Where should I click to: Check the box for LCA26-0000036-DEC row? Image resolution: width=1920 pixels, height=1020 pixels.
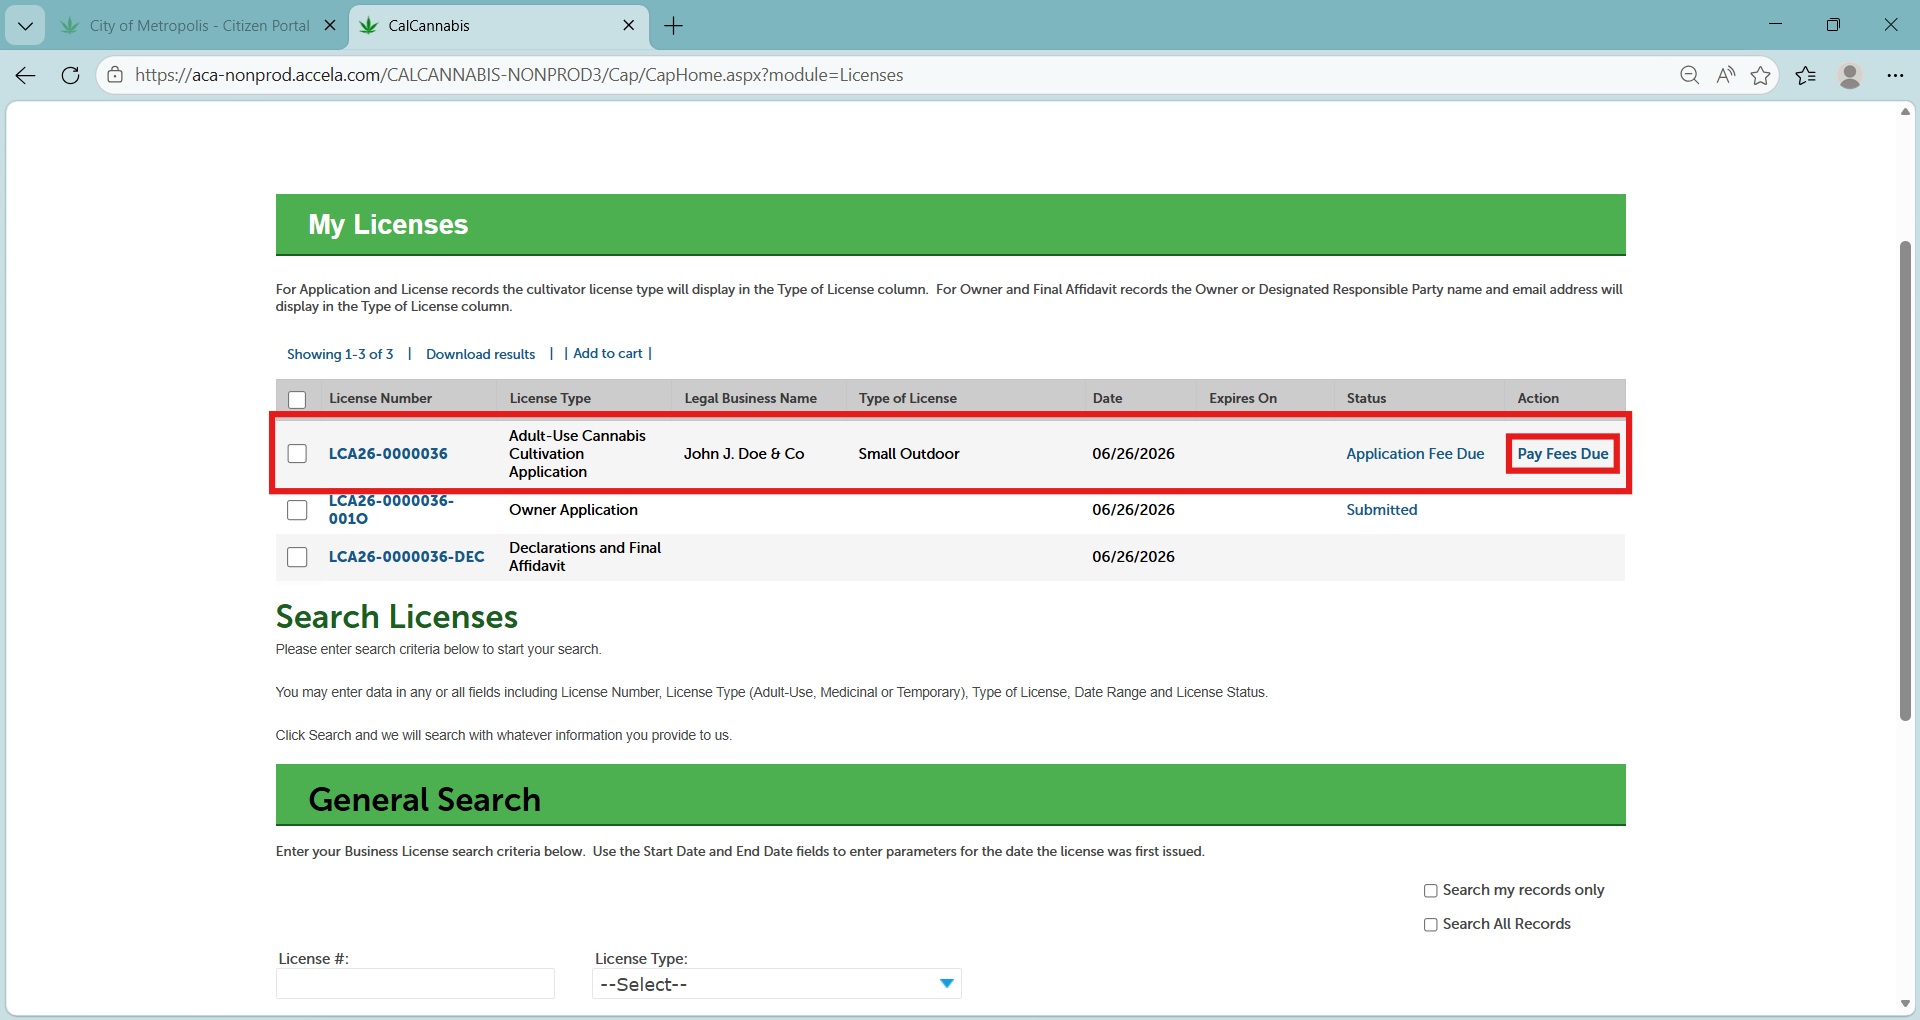point(297,557)
